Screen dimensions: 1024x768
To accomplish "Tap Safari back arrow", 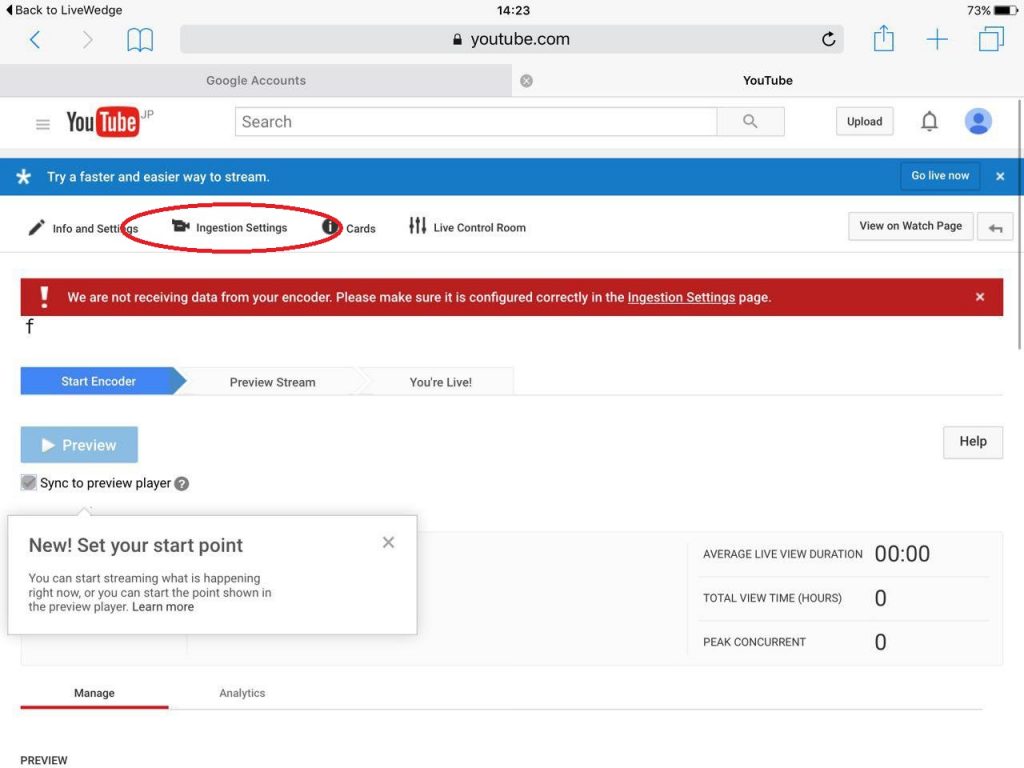I will point(35,40).
